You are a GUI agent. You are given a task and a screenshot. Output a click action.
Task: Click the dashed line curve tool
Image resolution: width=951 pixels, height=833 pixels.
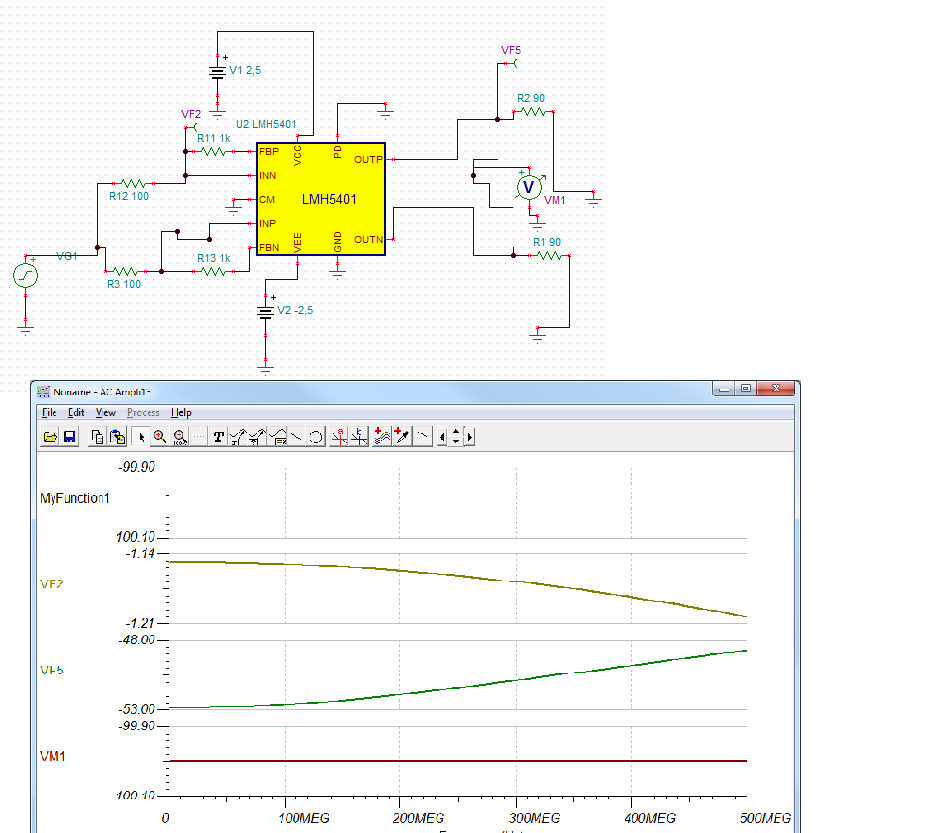(423, 437)
